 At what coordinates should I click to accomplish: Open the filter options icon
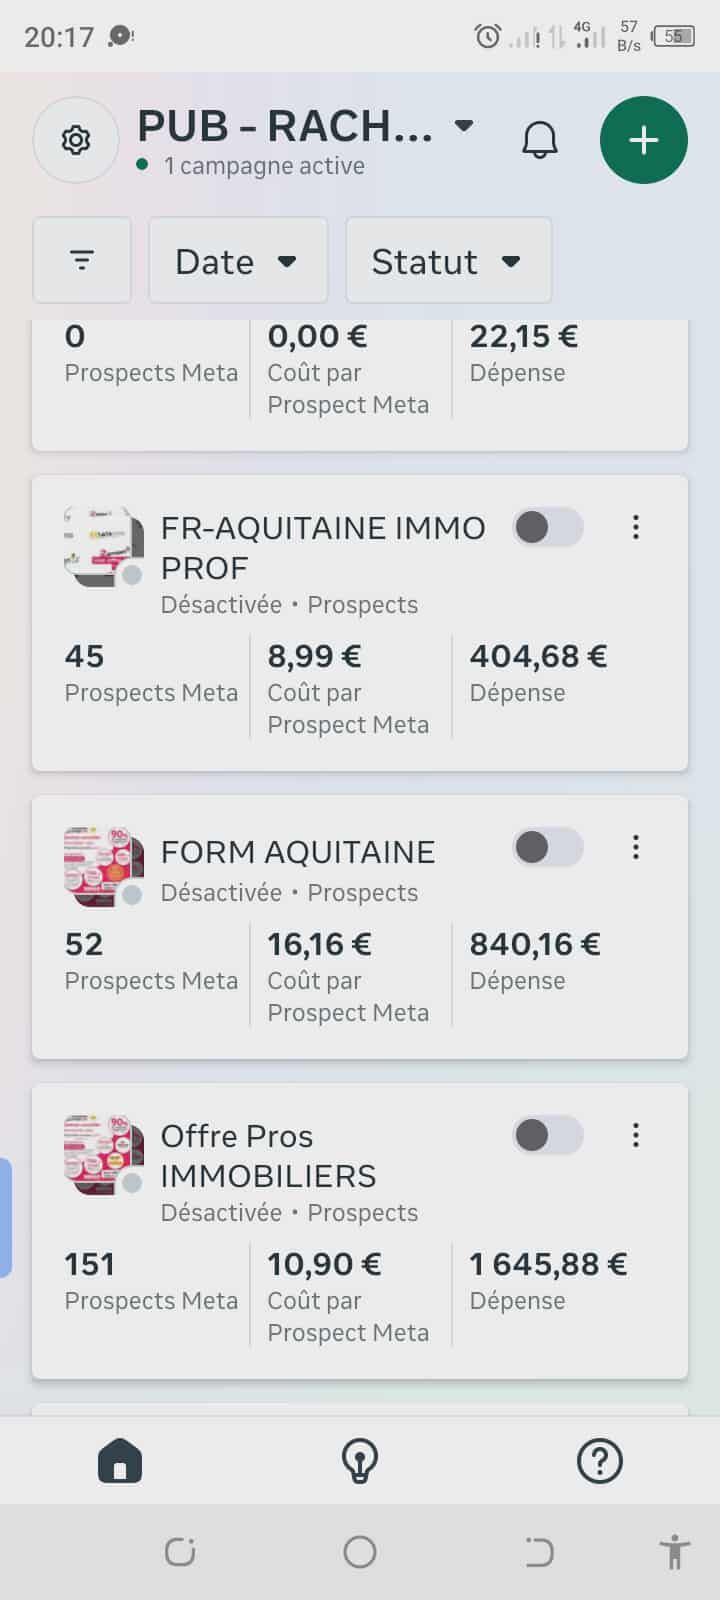click(x=82, y=261)
